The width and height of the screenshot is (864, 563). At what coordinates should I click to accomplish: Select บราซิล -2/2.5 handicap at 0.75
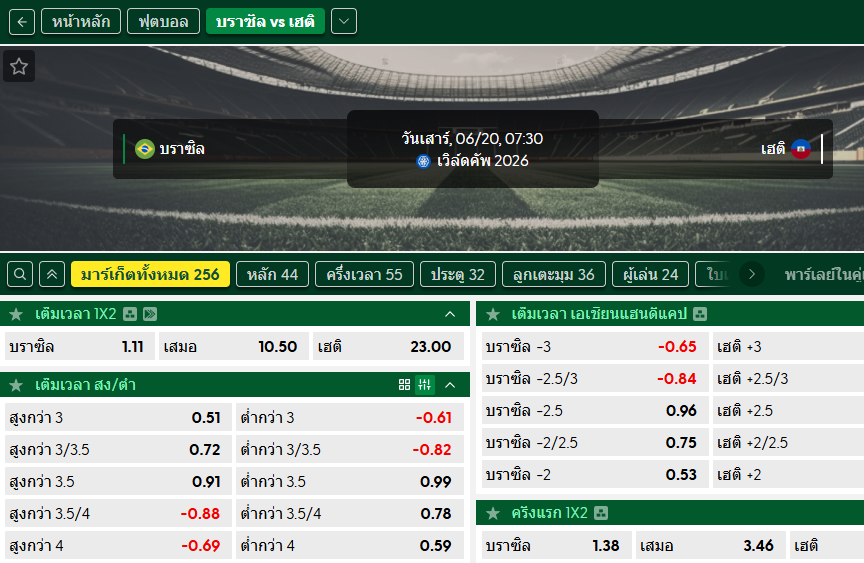tap(595, 442)
